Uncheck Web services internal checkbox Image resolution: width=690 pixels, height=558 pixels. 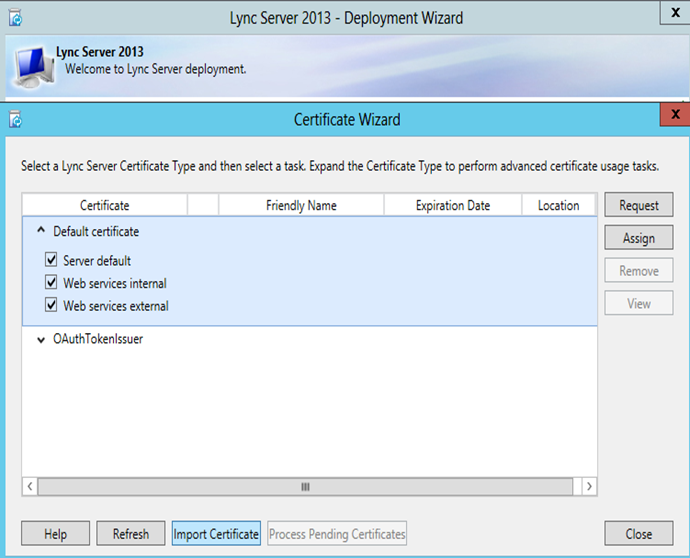click(x=51, y=282)
